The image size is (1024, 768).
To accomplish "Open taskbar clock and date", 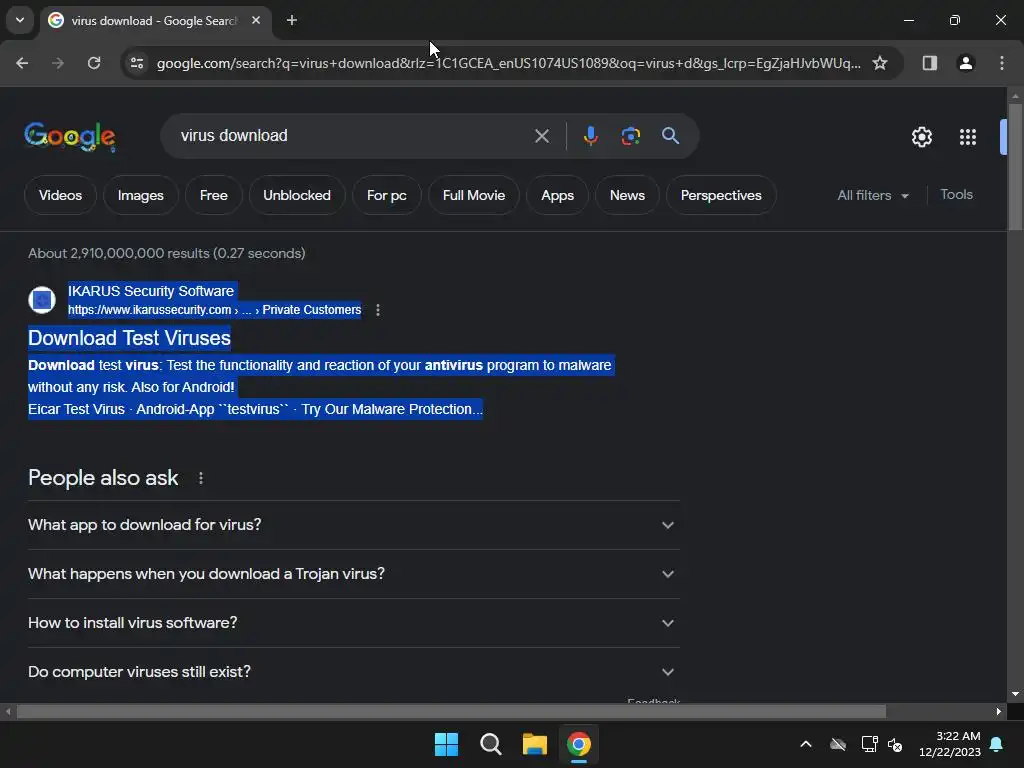I will 950,744.
